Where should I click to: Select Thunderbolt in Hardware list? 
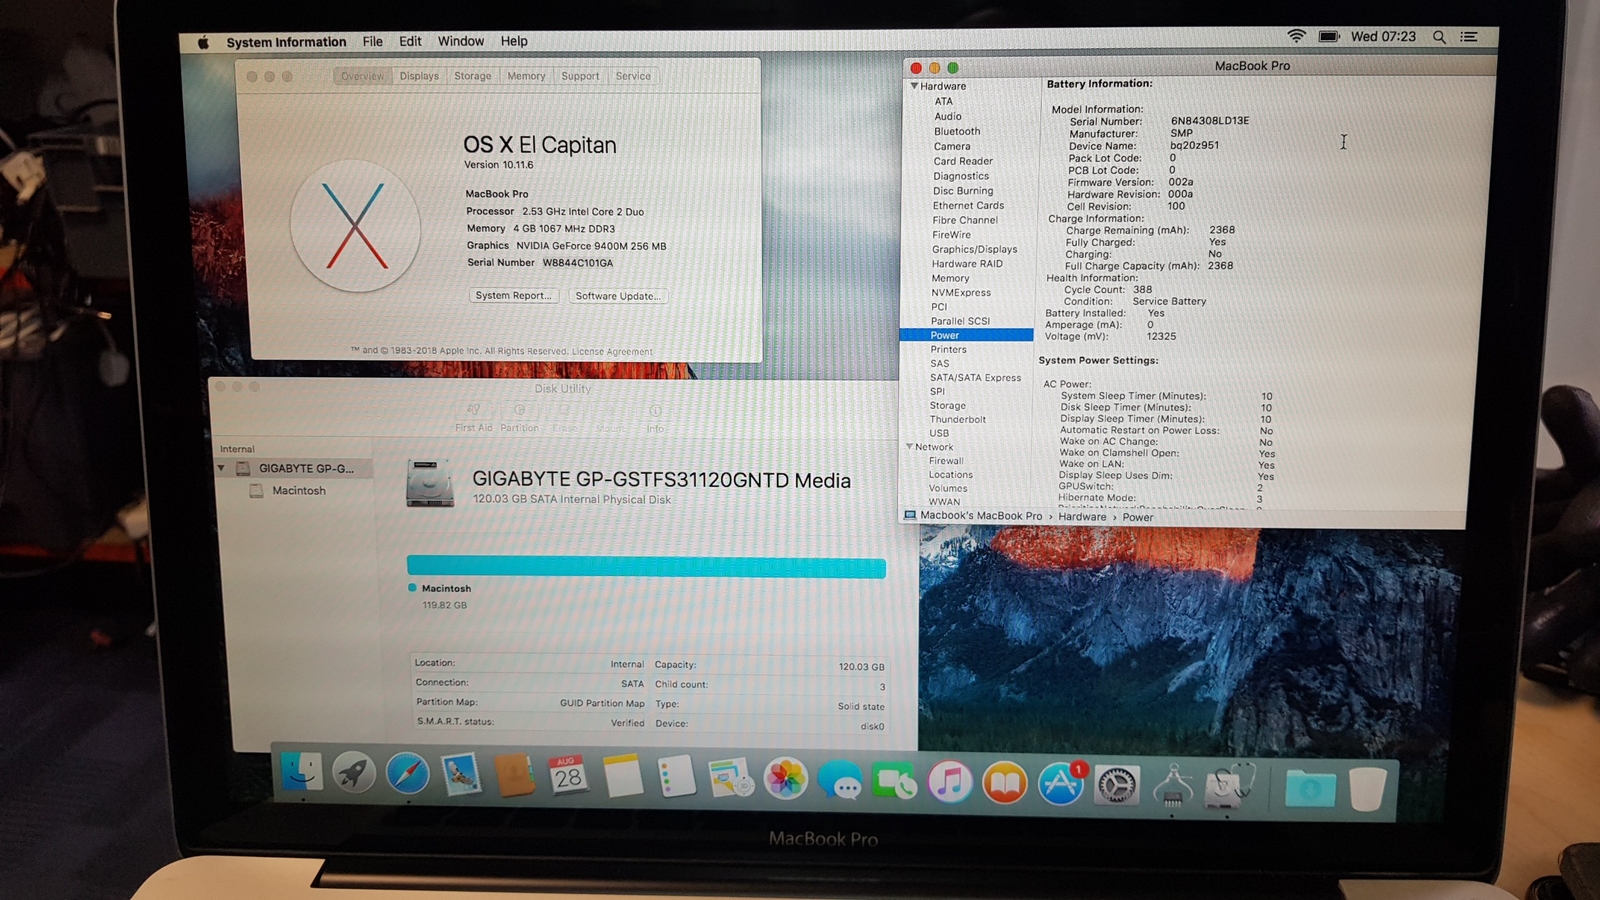click(958, 419)
